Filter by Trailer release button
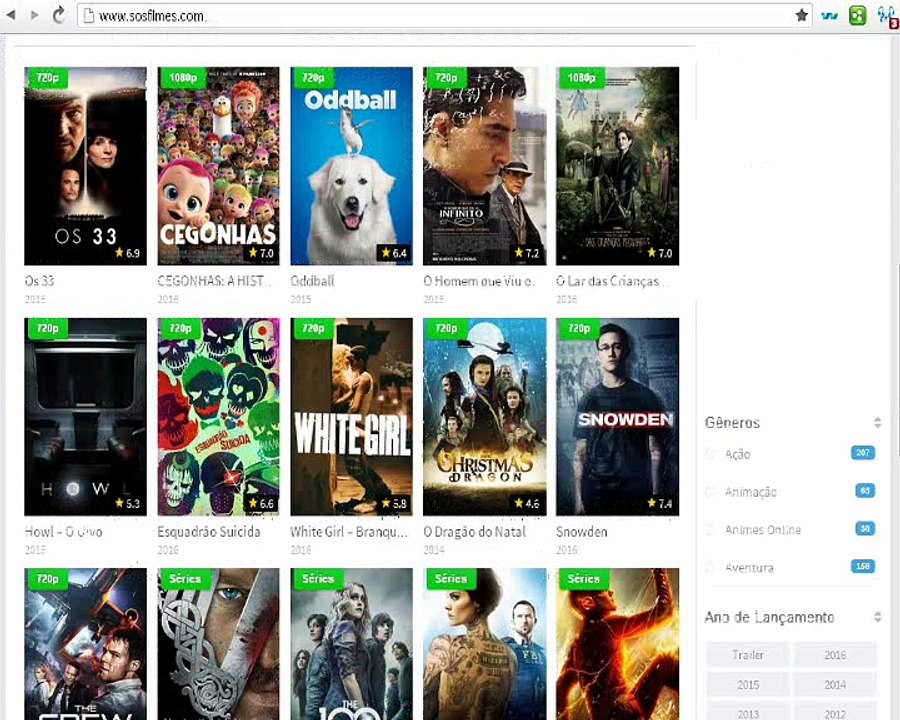The image size is (900, 720). click(x=748, y=655)
